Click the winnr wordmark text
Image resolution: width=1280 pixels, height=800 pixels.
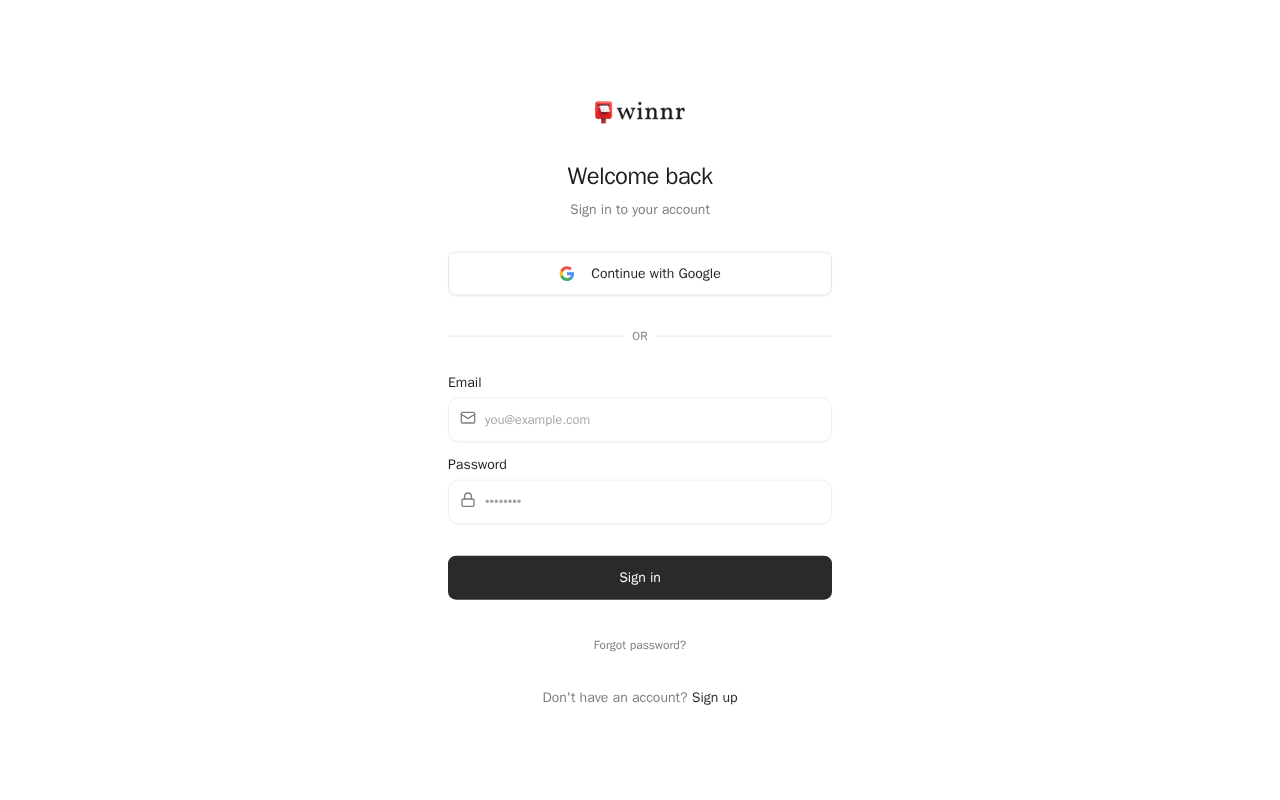point(651,112)
